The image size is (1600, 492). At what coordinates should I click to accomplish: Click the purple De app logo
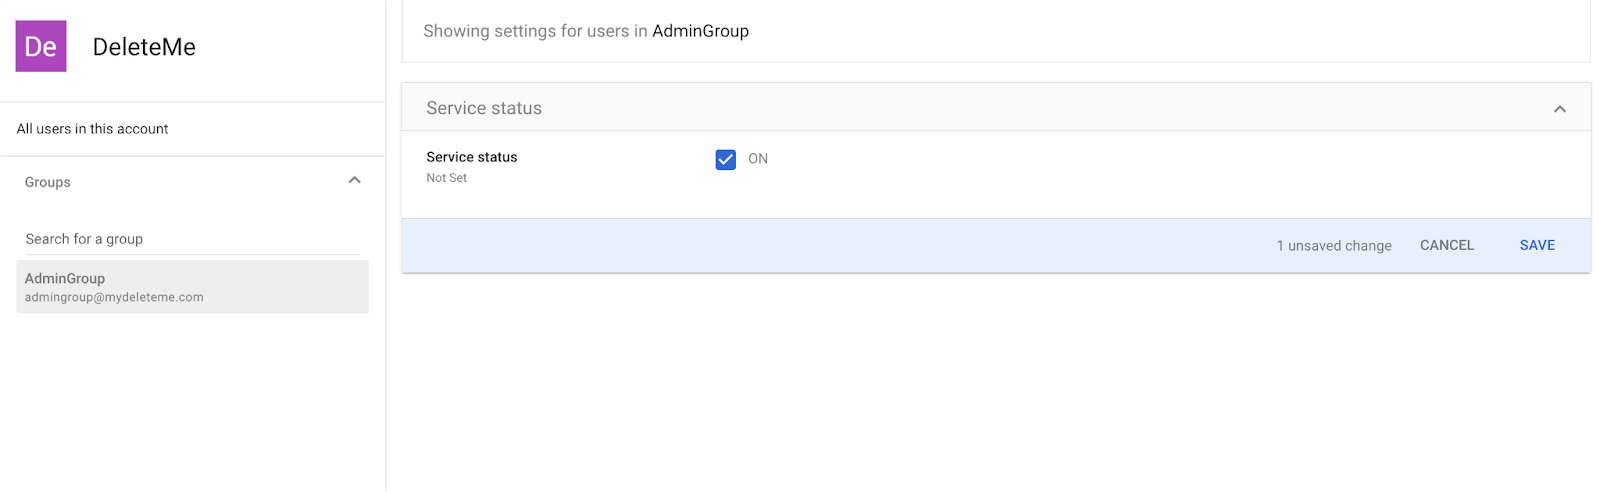(x=41, y=46)
